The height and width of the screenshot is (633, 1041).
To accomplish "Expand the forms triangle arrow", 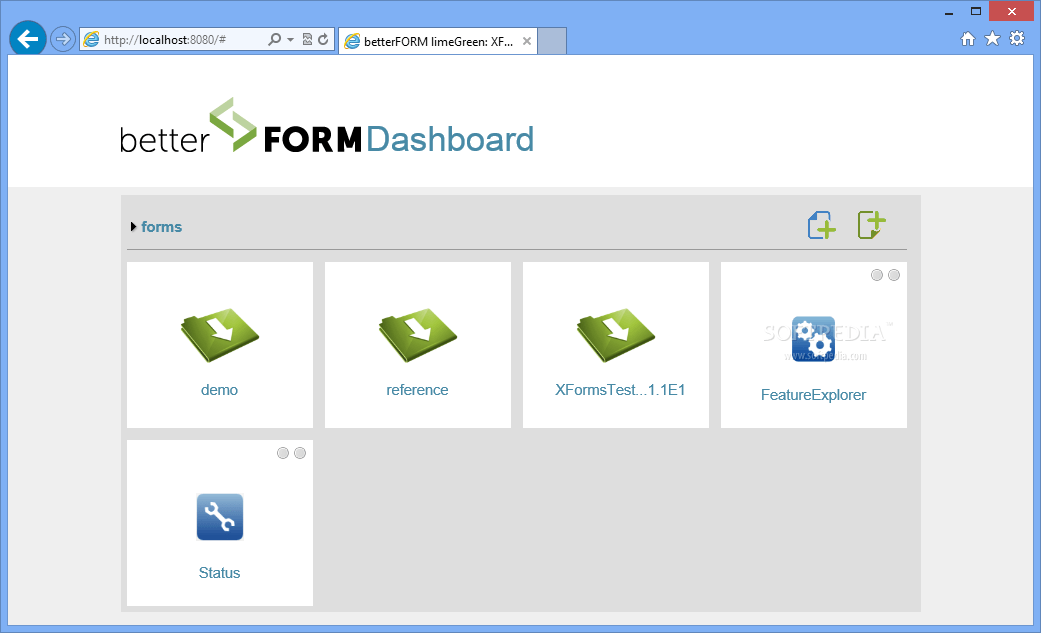I will (x=133, y=226).
